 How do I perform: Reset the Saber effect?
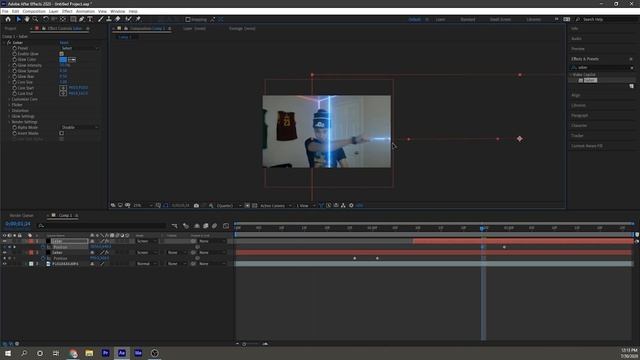point(64,42)
